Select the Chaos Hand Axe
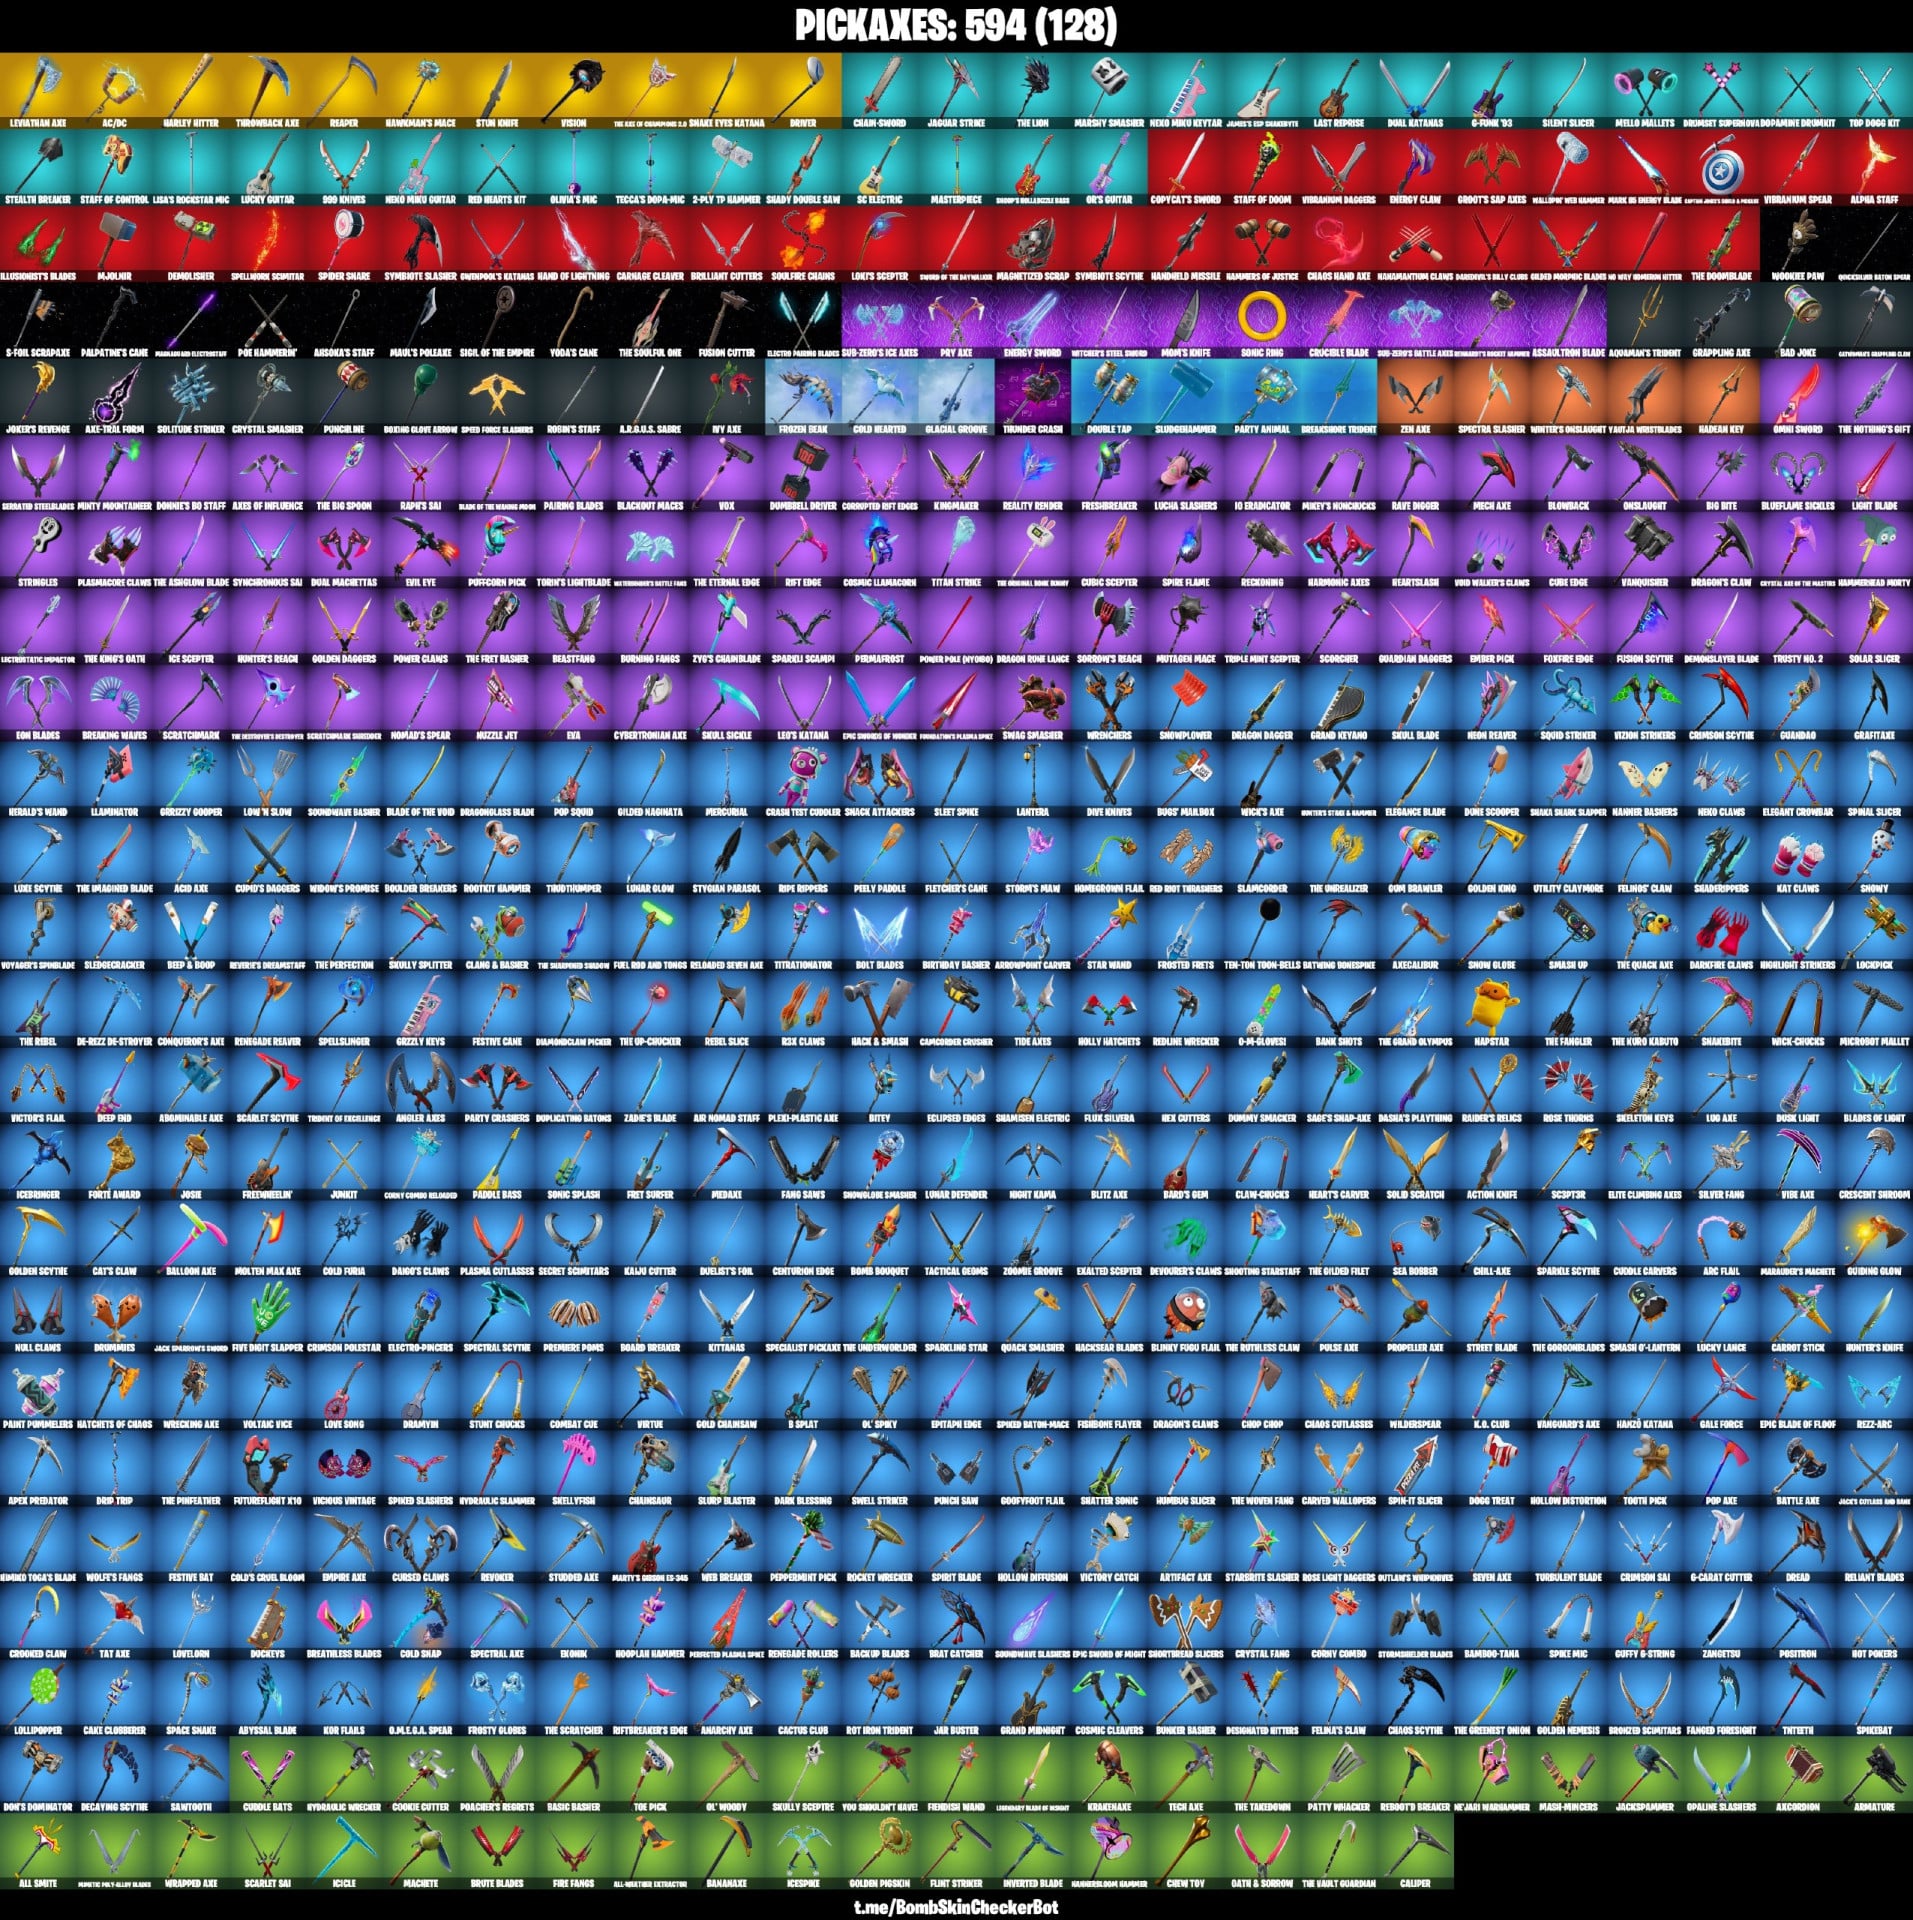The height and width of the screenshot is (1920, 1913). [1339, 245]
